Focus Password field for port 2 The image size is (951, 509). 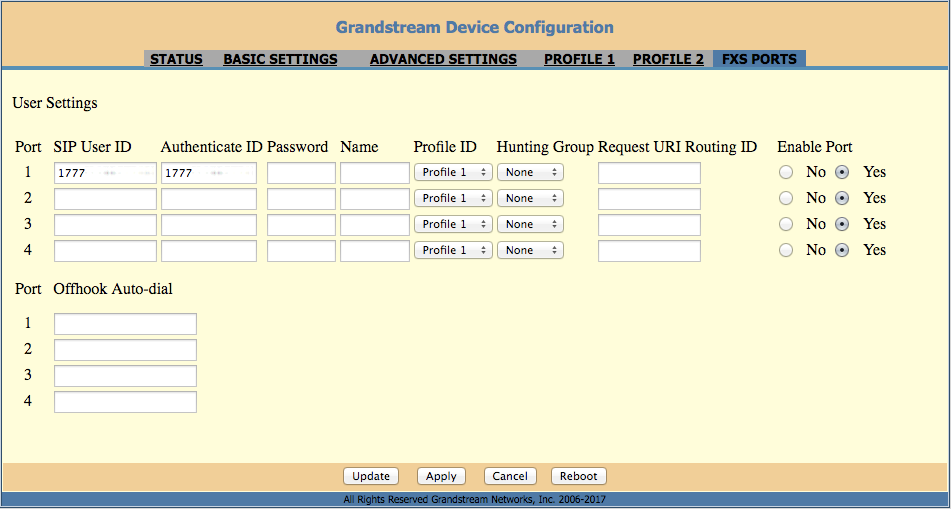pos(301,199)
